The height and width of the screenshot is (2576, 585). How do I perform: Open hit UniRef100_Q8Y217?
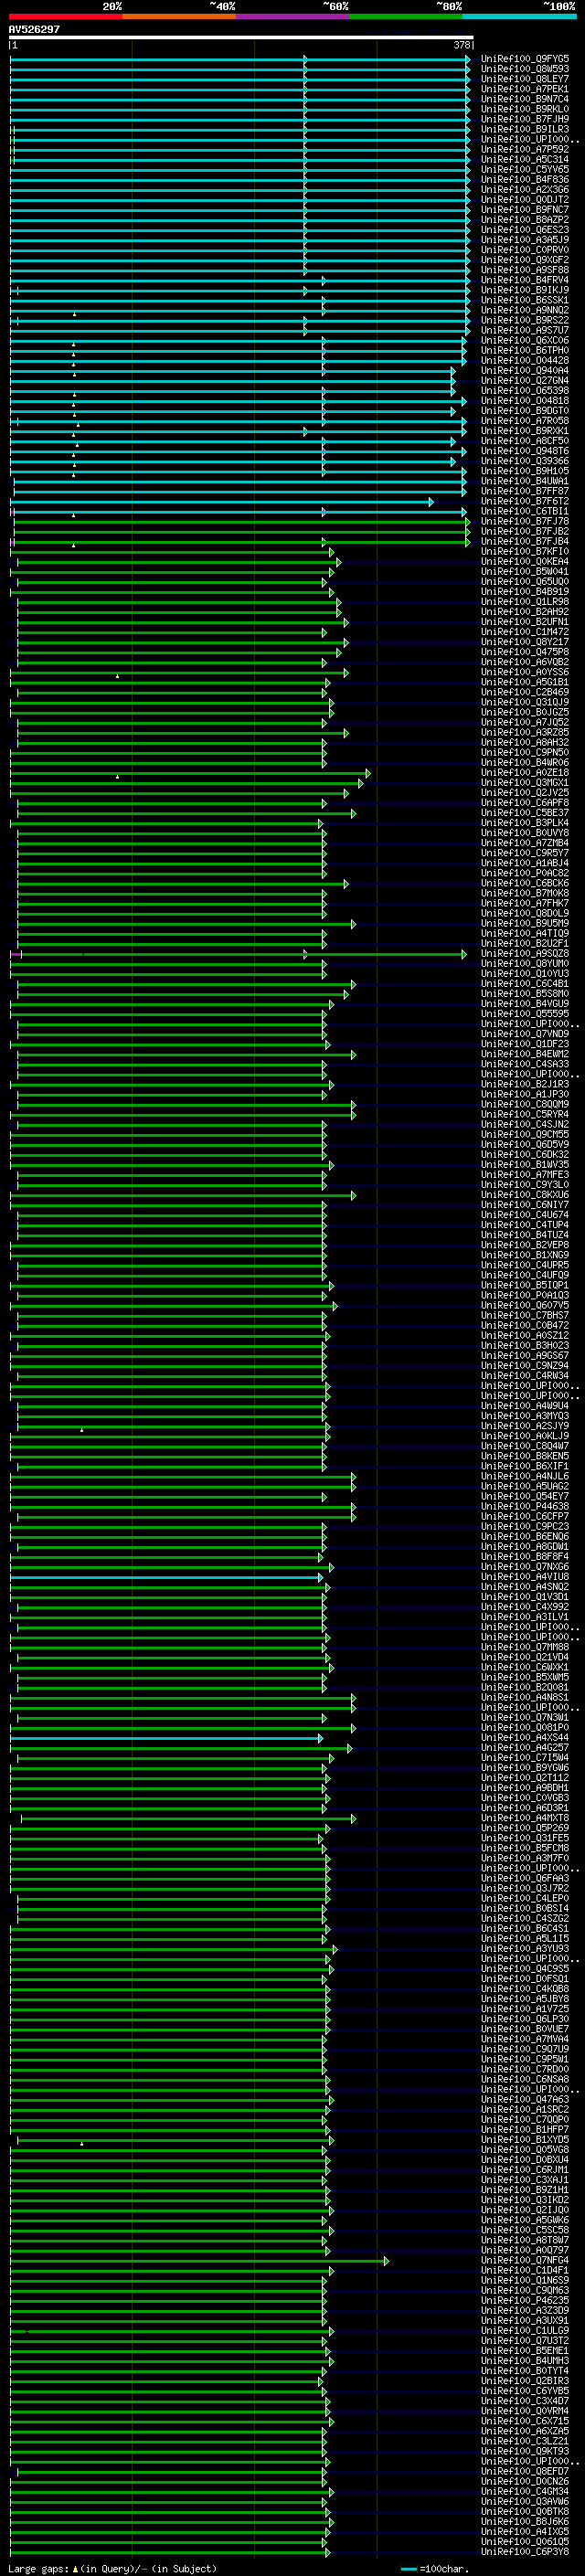(x=524, y=641)
